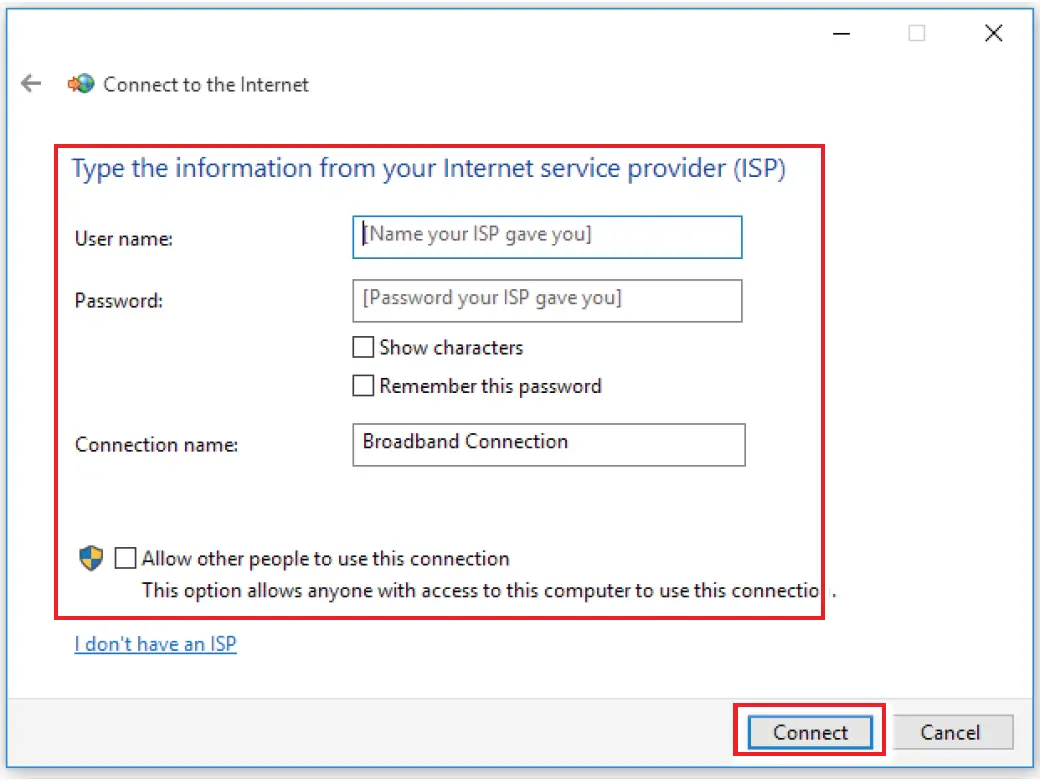This screenshot has height=781, width=1040.
Task: Click the "Connect to the Internet" title text
Action: [x=206, y=85]
